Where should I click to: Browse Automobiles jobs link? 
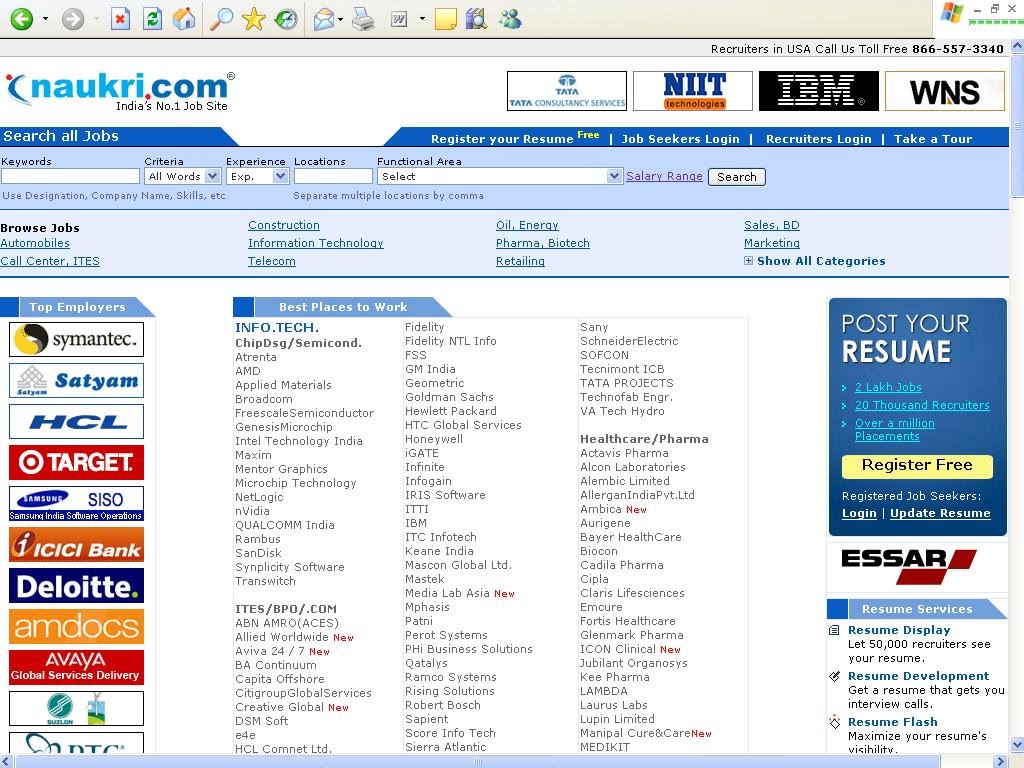(x=35, y=243)
